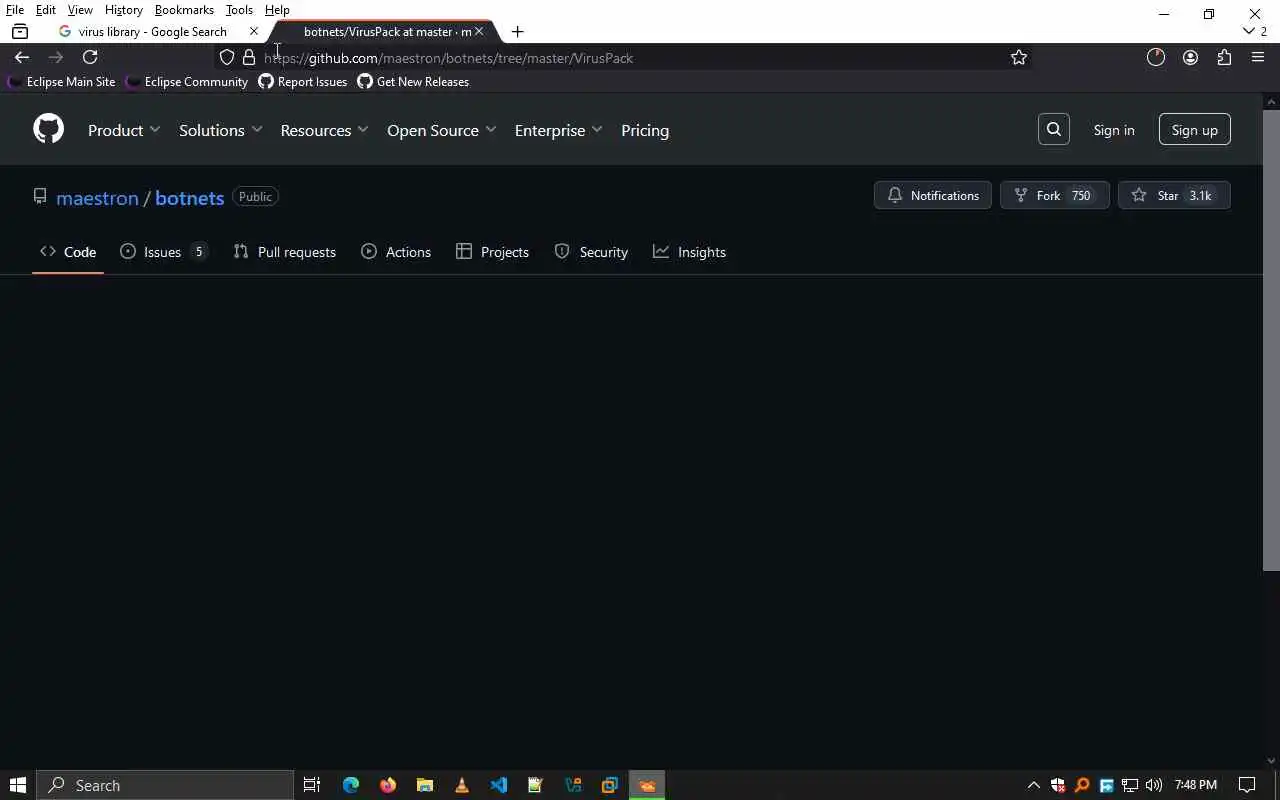Open the Pull requests tab
This screenshot has height=800, width=1280.
285,252
